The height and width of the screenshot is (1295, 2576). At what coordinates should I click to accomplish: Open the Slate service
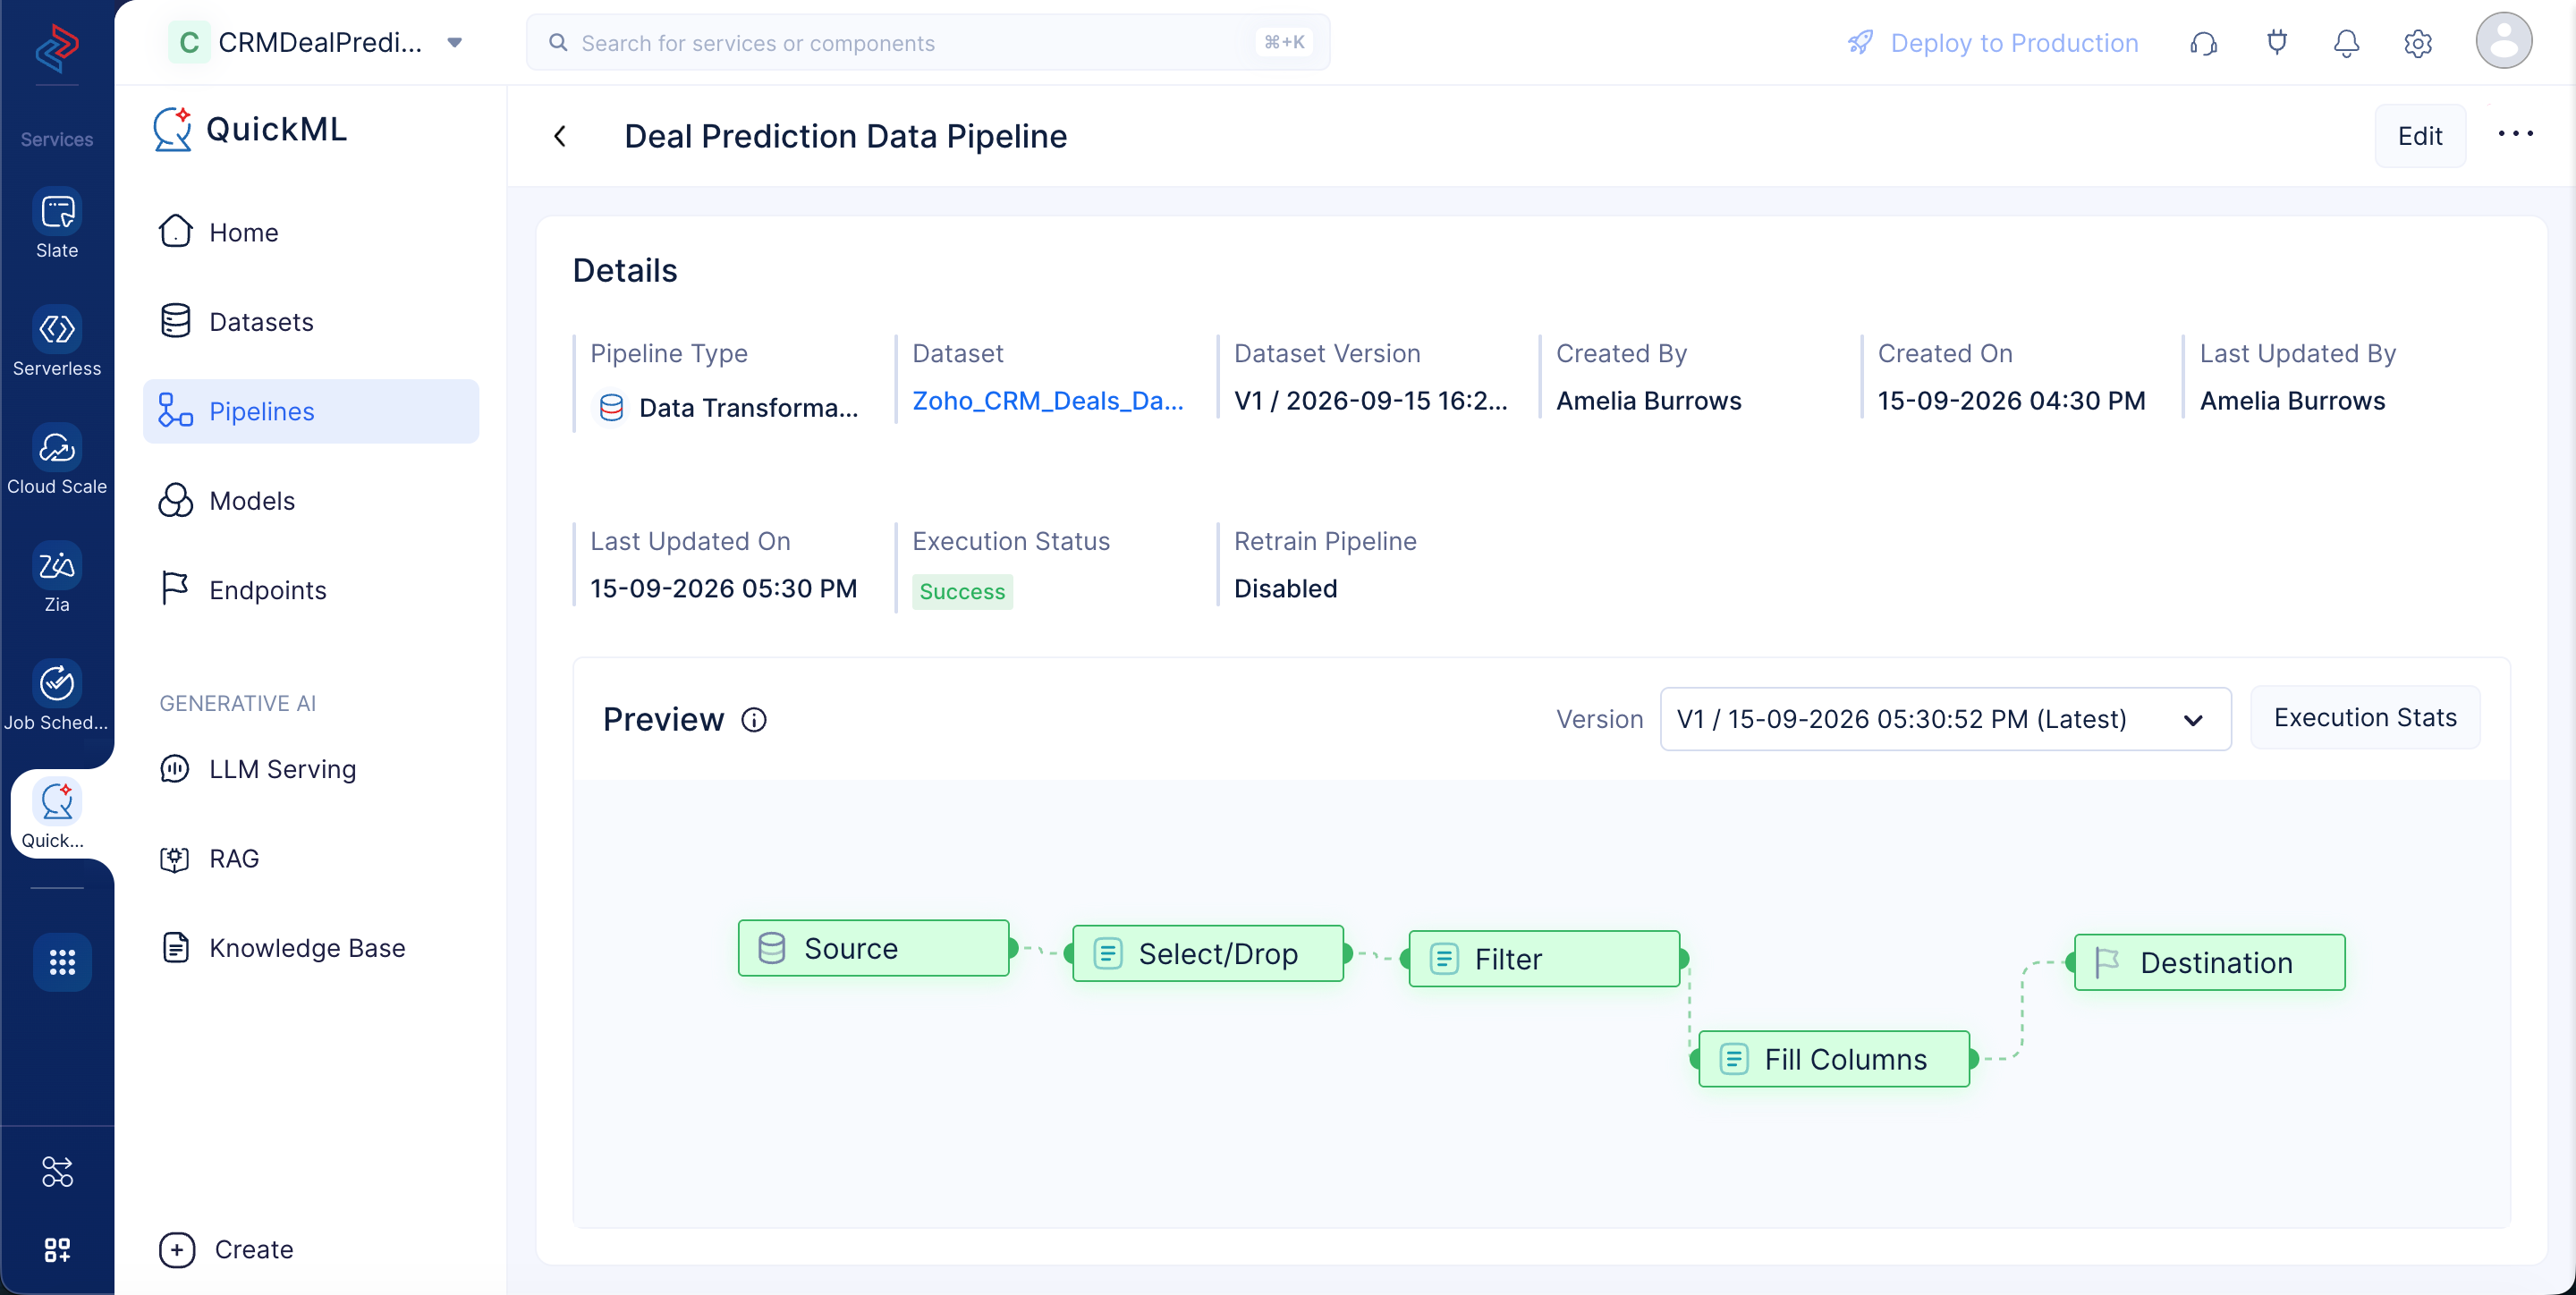coord(57,225)
